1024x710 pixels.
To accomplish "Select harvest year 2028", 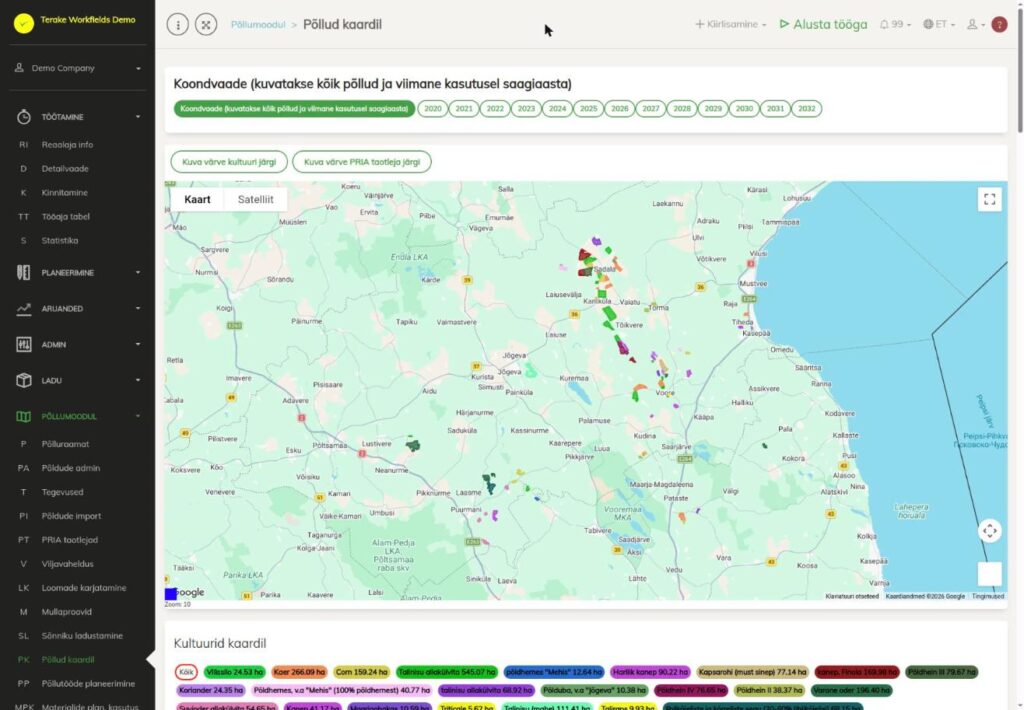I will pyautogui.click(x=682, y=108).
